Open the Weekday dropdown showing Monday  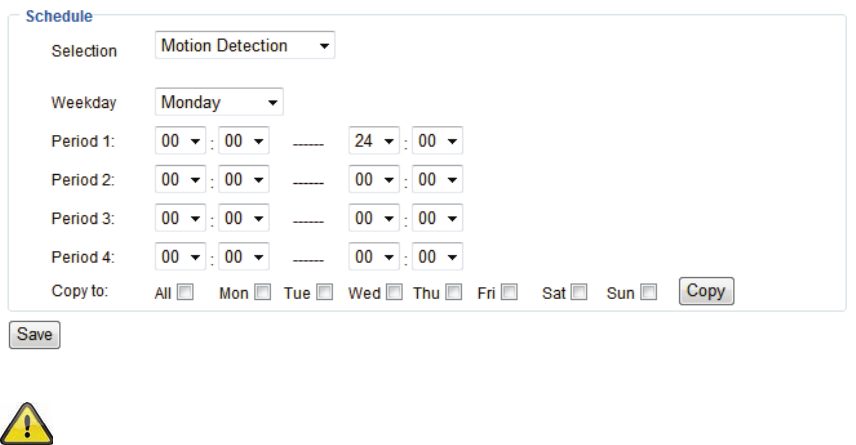point(219,102)
